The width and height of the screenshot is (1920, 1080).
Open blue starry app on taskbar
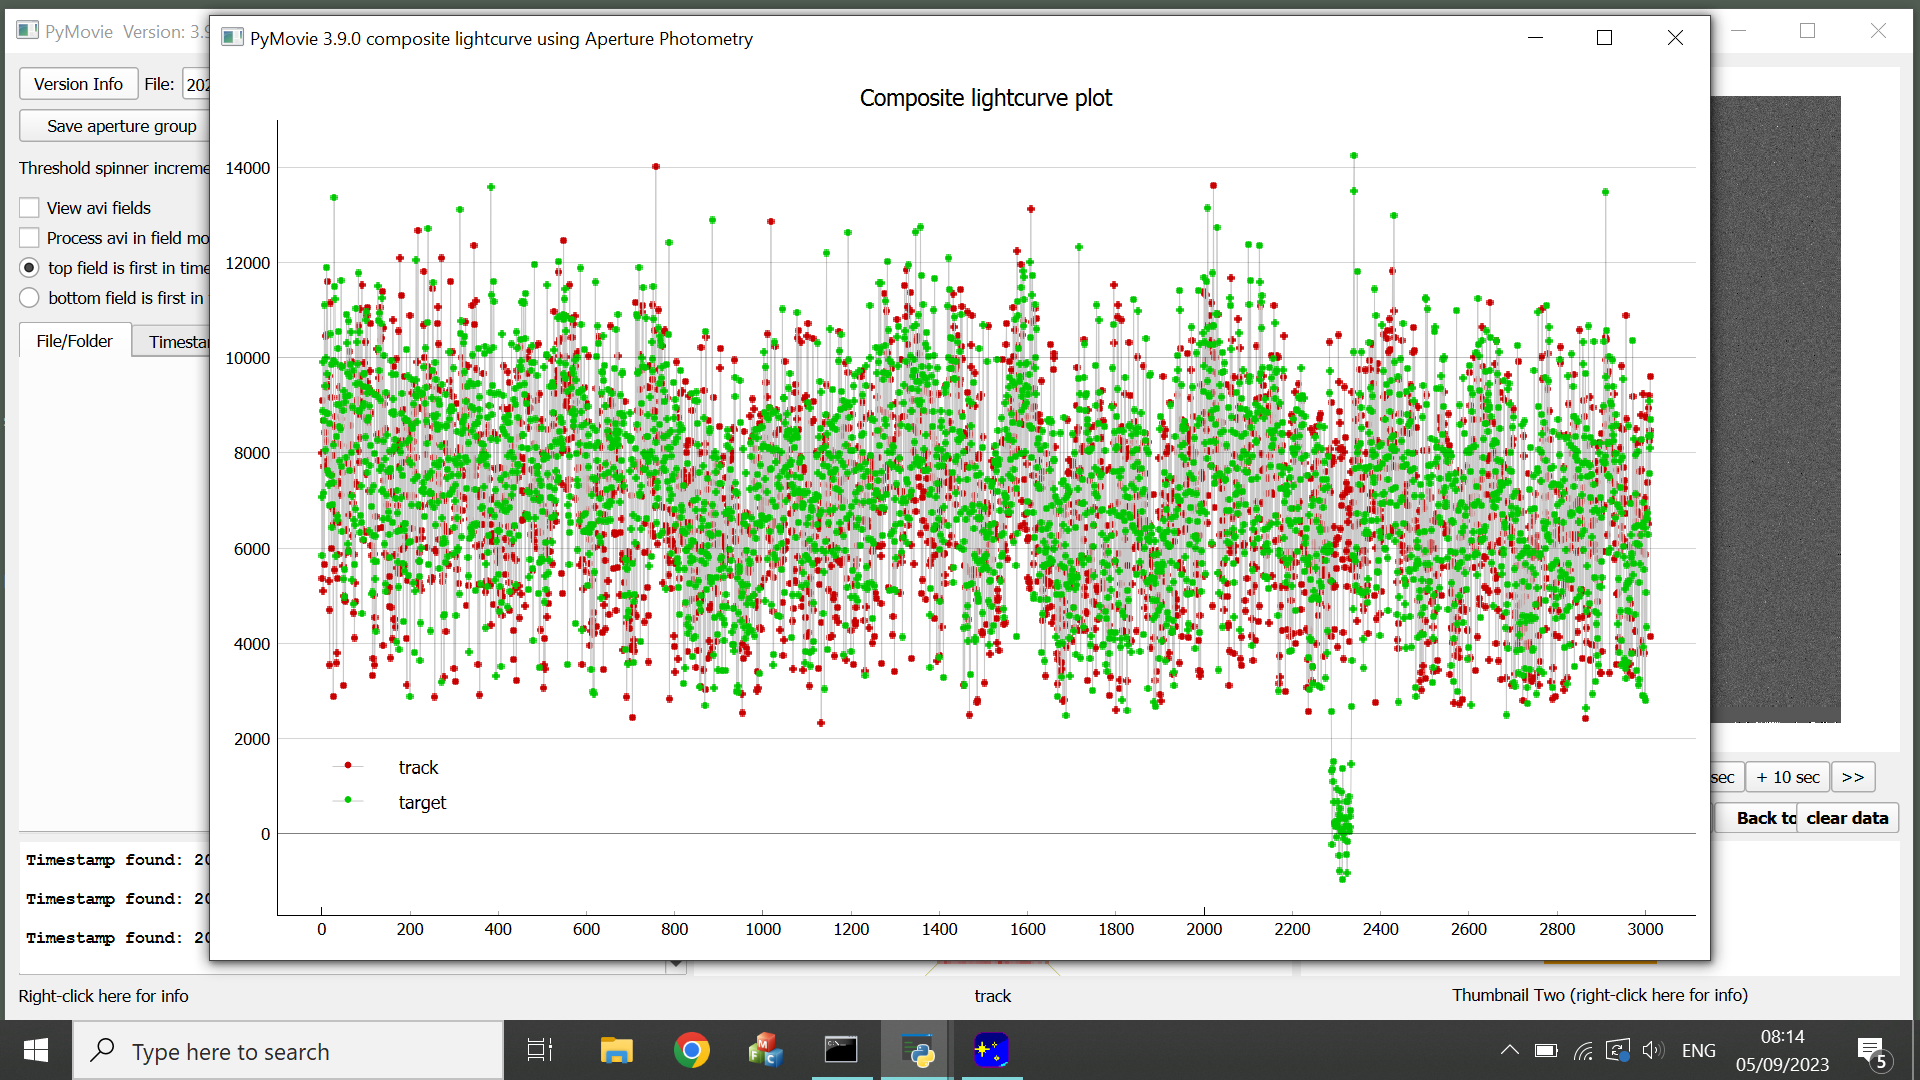point(991,1050)
